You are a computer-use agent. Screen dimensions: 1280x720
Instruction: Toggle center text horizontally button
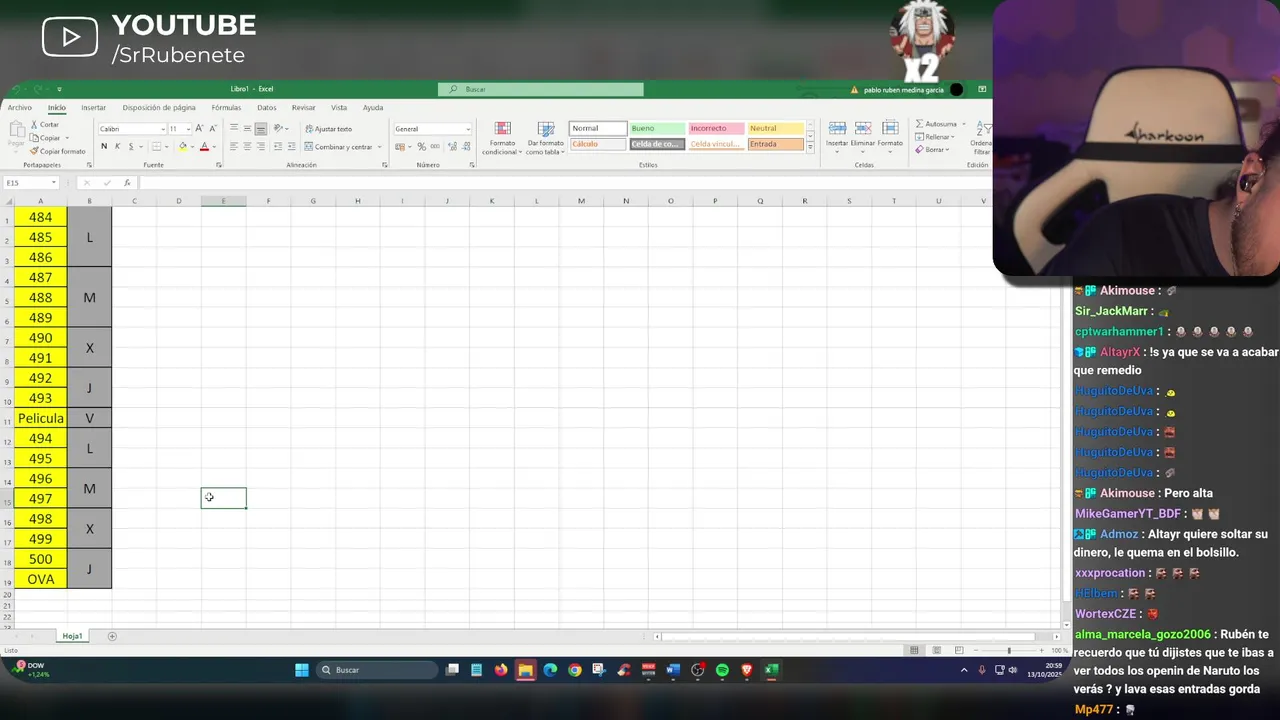click(247, 146)
